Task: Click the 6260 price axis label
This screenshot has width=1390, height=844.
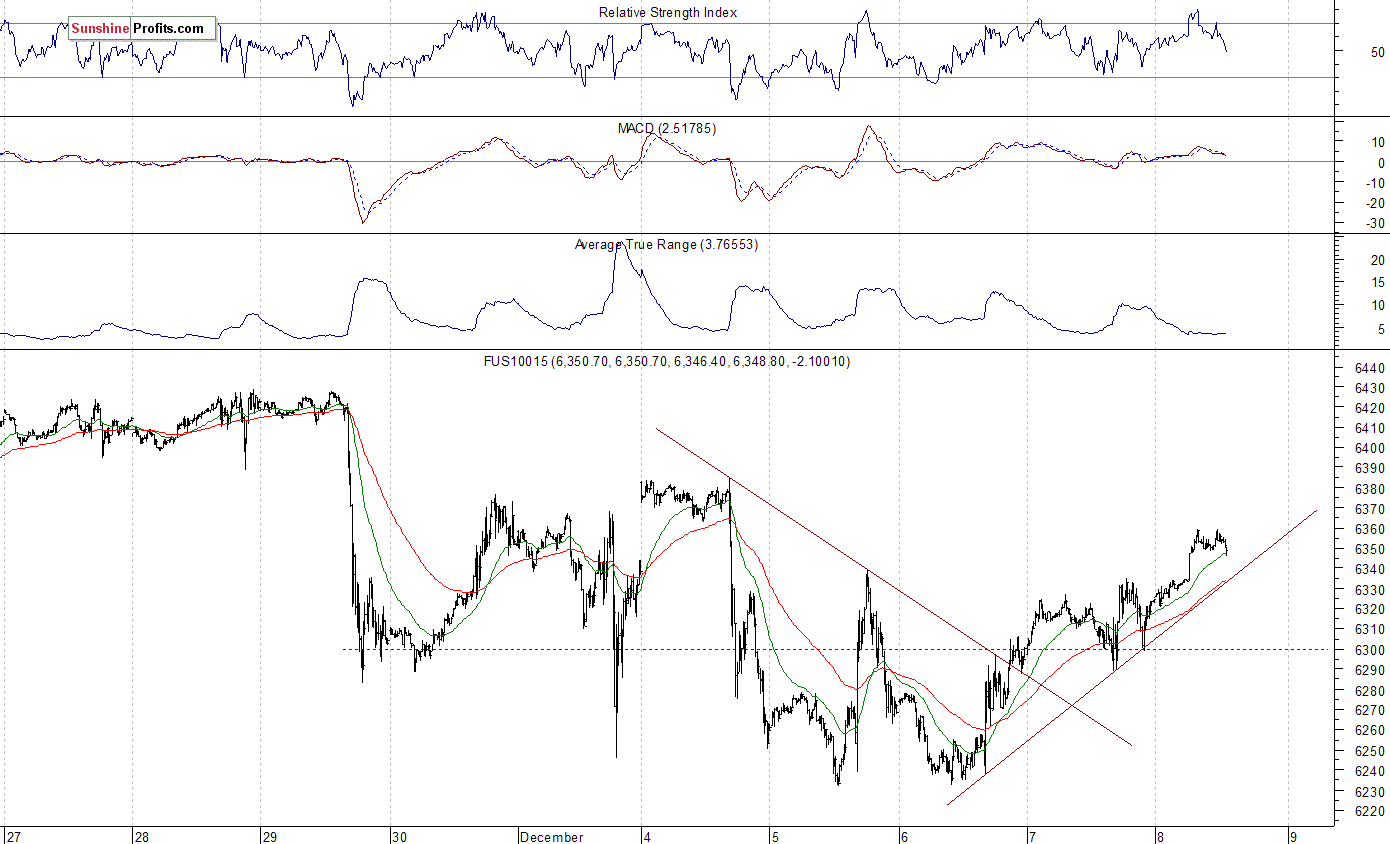Action: pos(1369,730)
